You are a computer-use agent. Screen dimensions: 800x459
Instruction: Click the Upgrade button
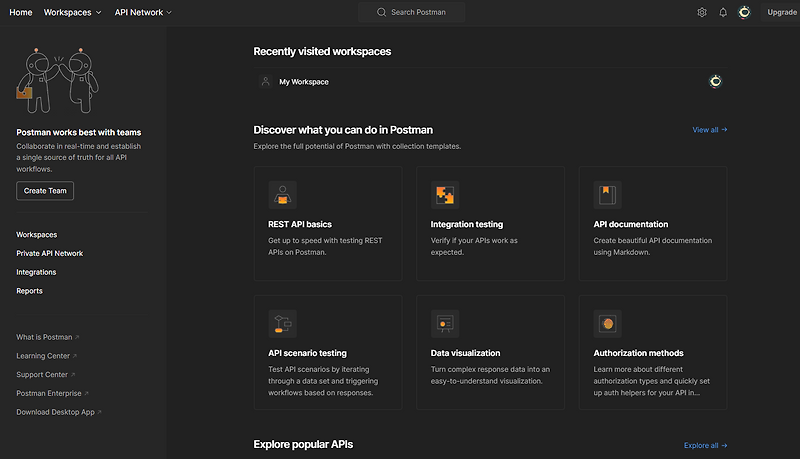(781, 12)
